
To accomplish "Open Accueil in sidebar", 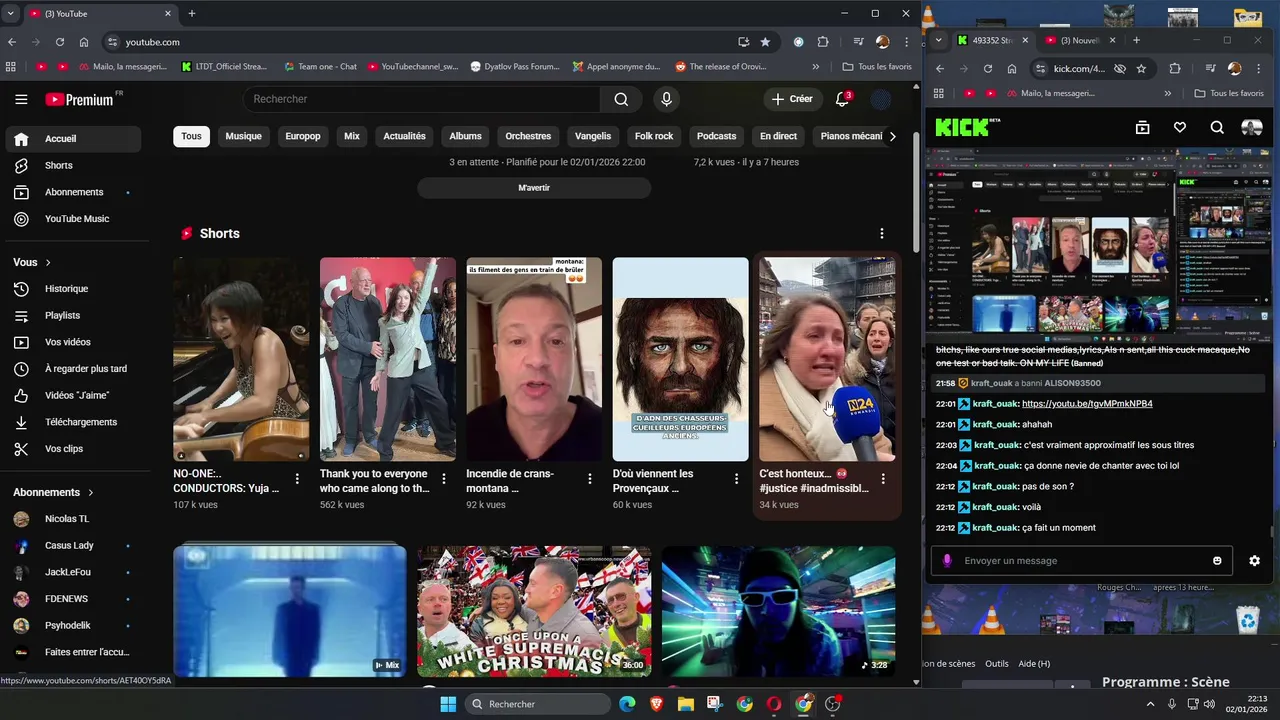I will point(72,139).
